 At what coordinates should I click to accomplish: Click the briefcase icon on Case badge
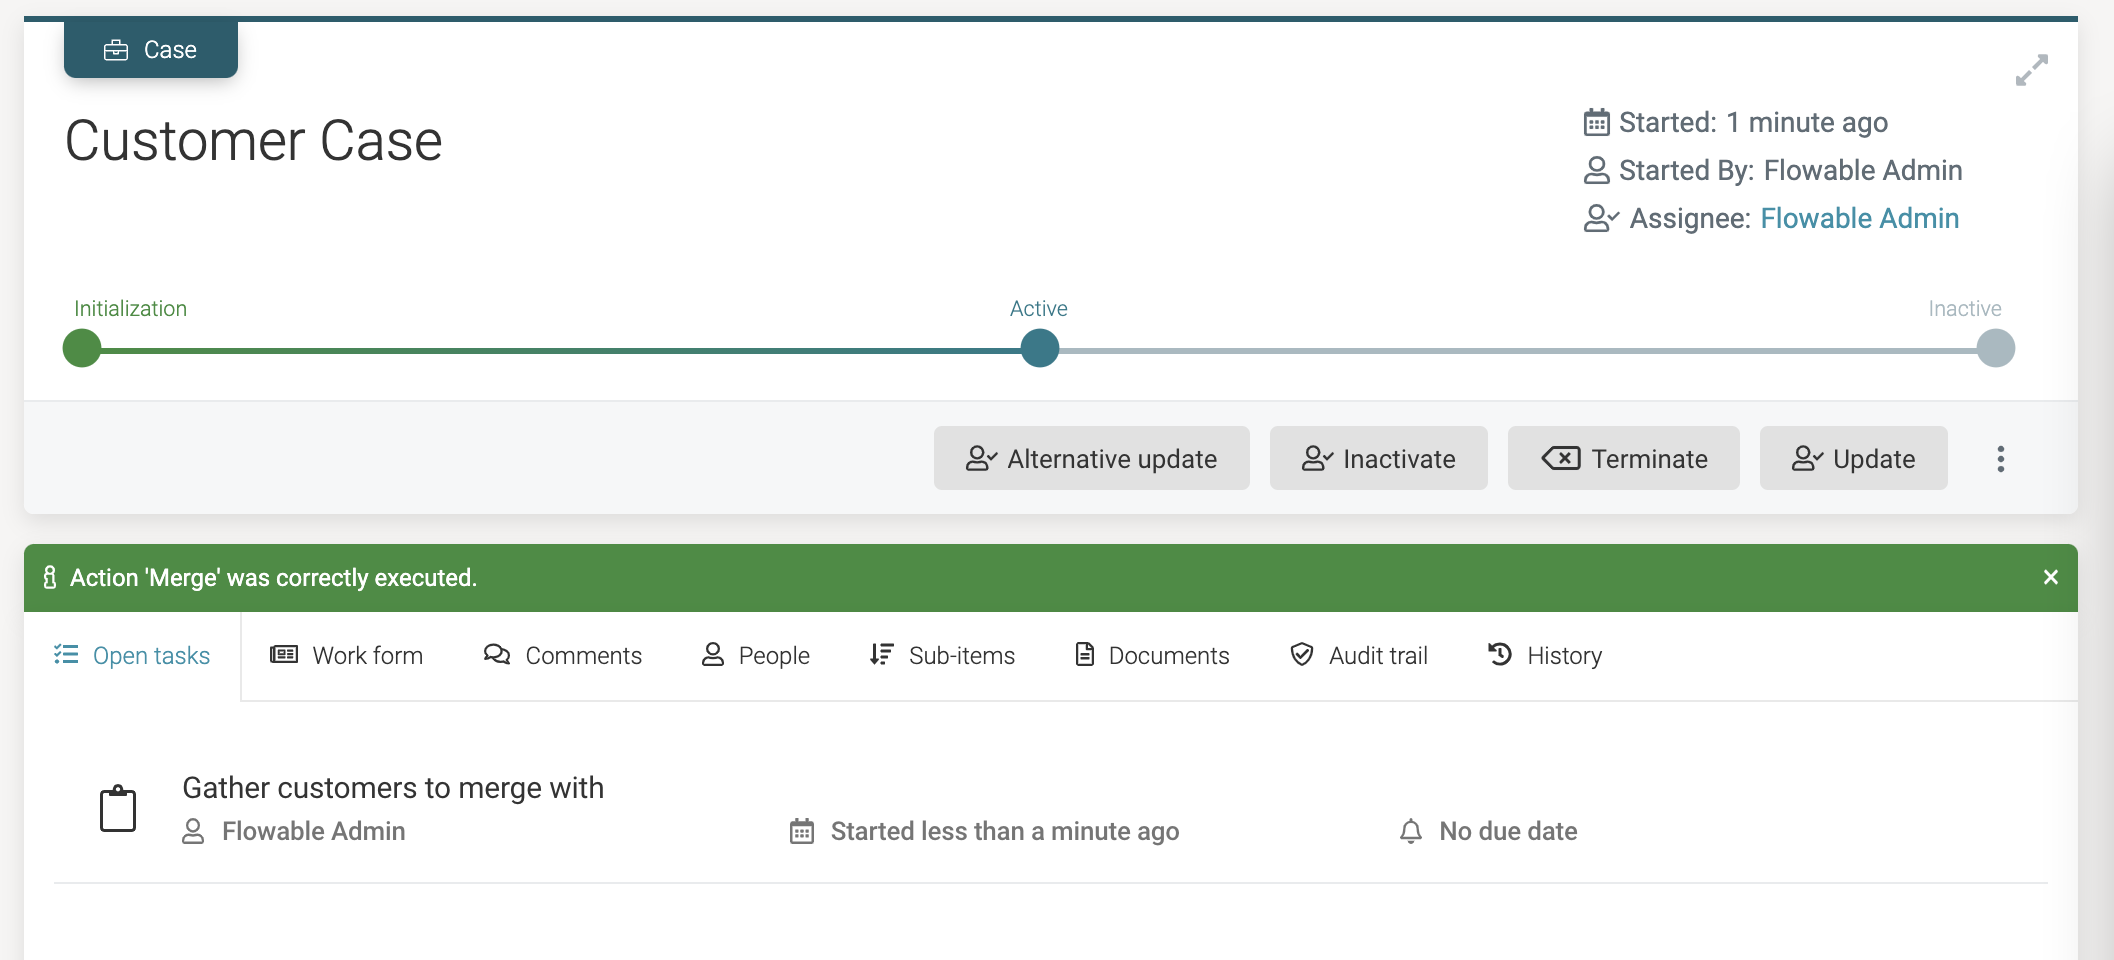point(116,50)
